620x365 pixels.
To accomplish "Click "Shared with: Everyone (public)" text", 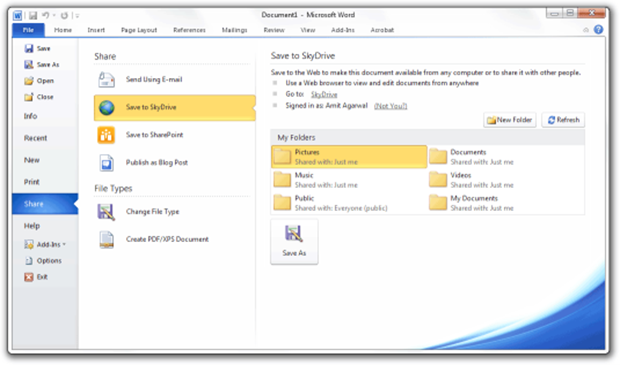I will (341, 208).
